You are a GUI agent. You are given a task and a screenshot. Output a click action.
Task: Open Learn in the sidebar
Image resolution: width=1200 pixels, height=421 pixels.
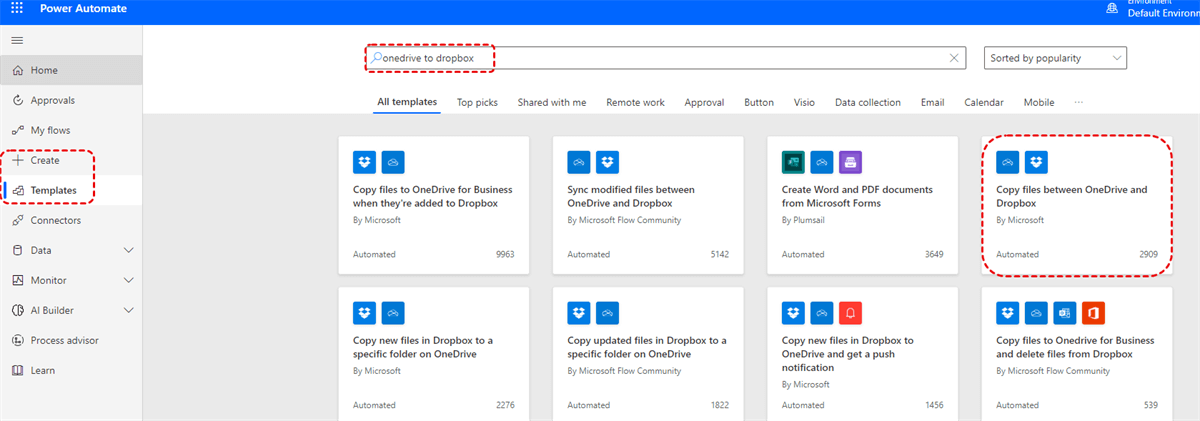click(x=71, y=370)
